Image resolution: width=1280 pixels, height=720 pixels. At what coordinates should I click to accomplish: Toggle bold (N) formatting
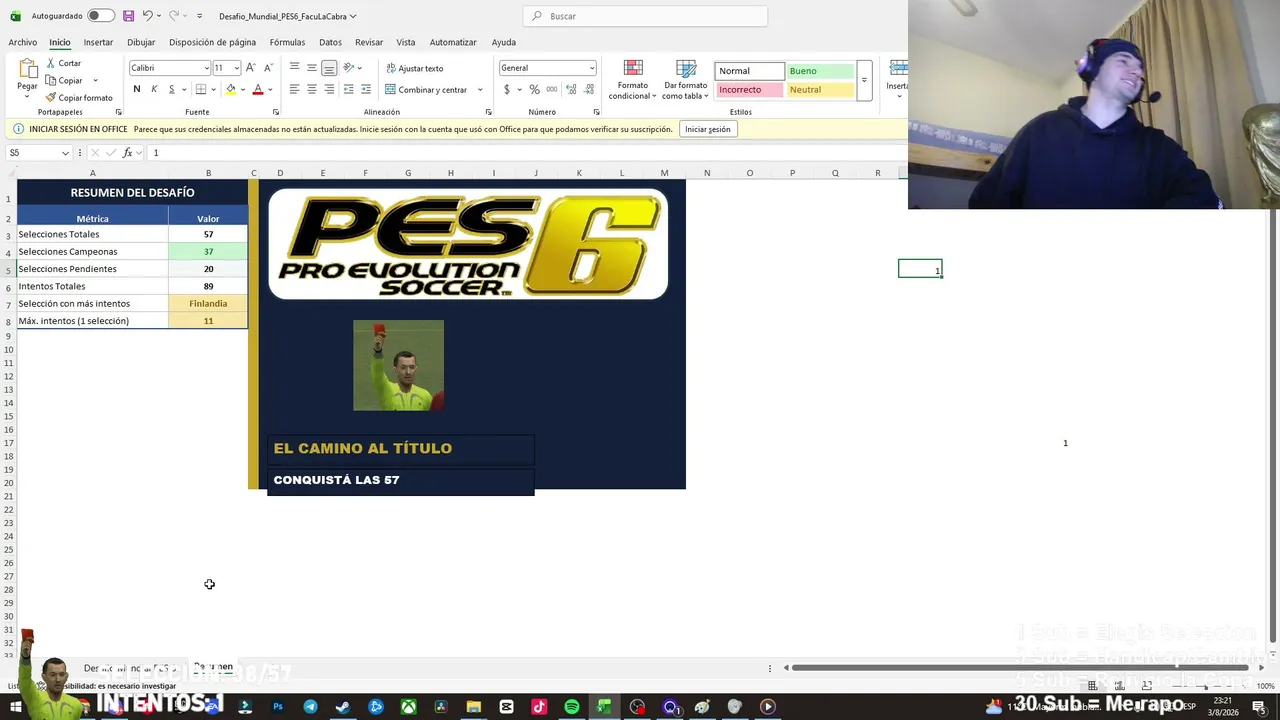point(137,89)
